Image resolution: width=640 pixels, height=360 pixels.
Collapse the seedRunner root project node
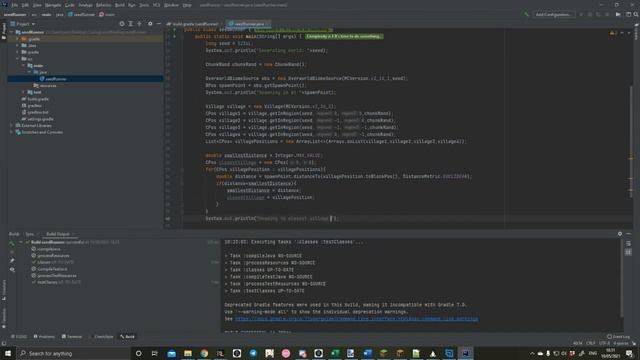(x=12, y=32)
